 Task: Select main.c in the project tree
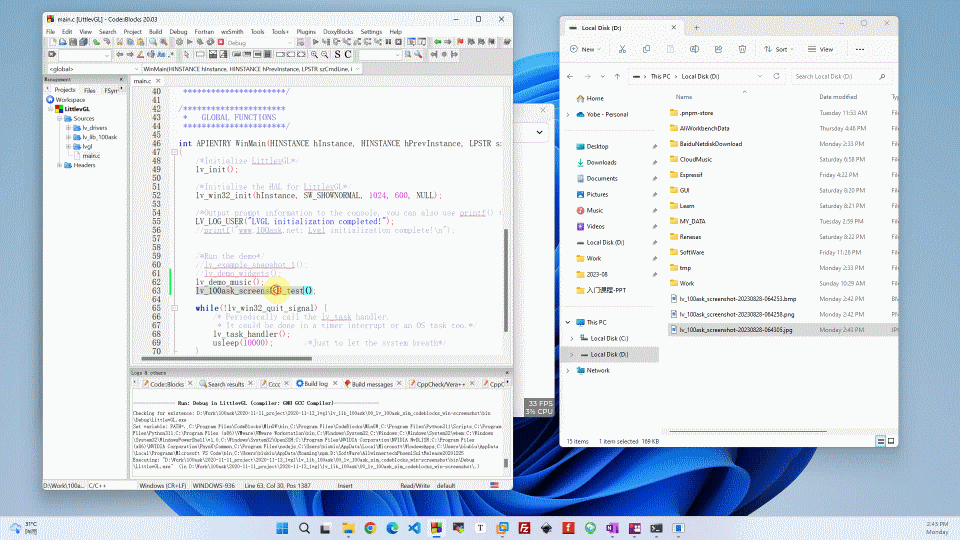(91, 156)
